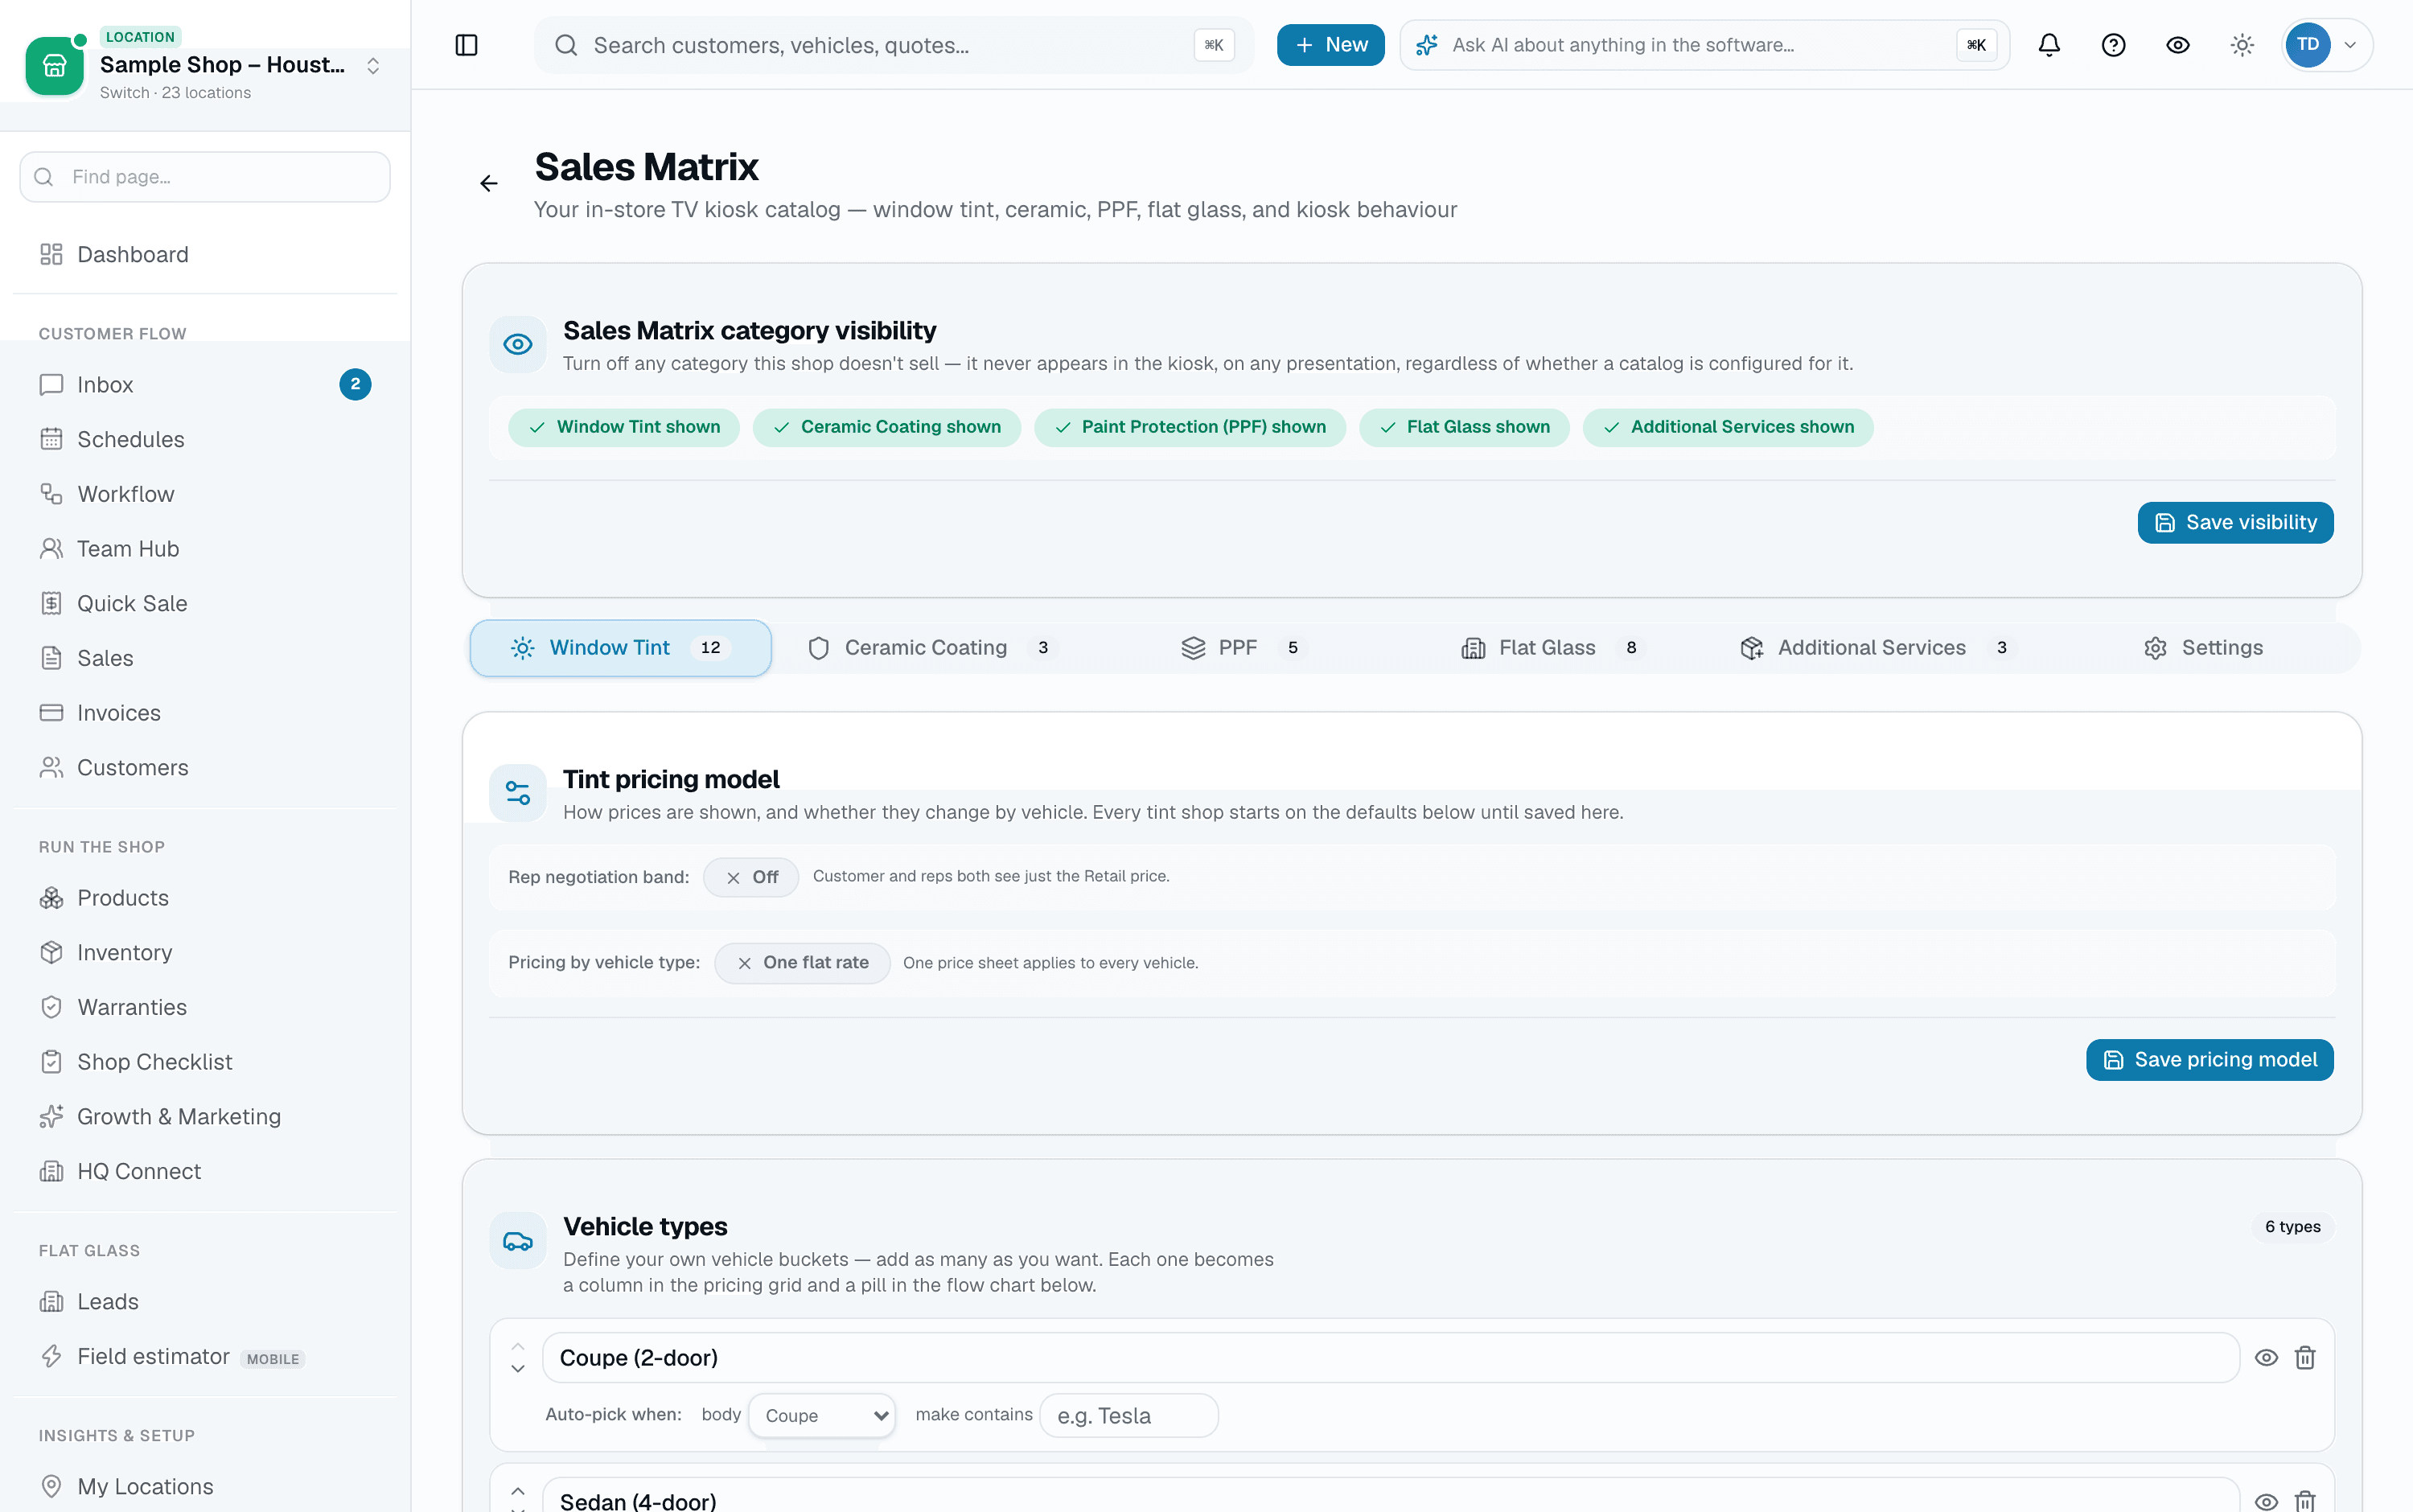Open Growth & Marketing

coord(205,1116)
